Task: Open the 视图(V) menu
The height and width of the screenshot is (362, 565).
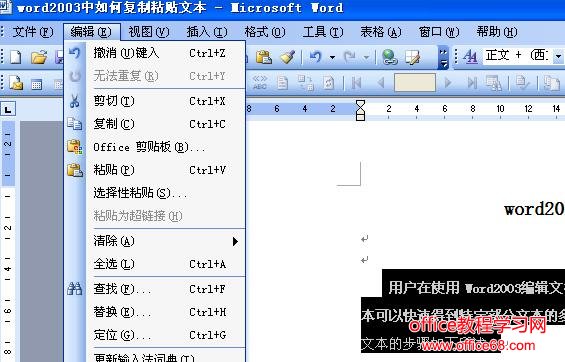Action: [149, 32]
